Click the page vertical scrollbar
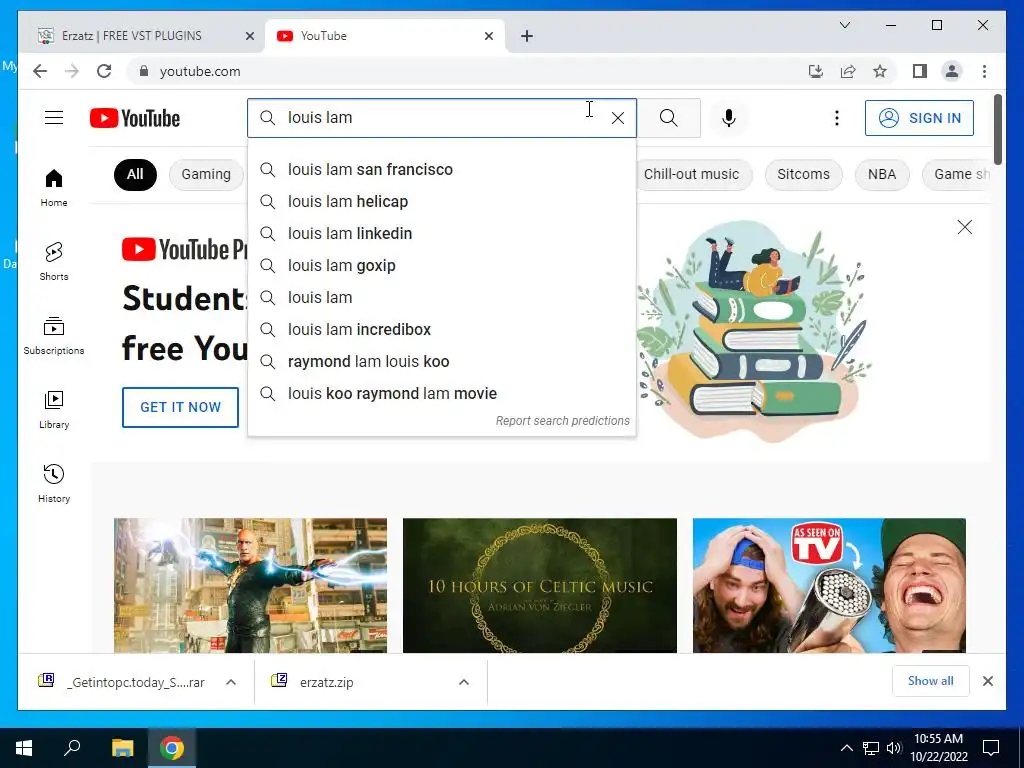Viewport: 1024px width, 768px height. coord(997,131)
